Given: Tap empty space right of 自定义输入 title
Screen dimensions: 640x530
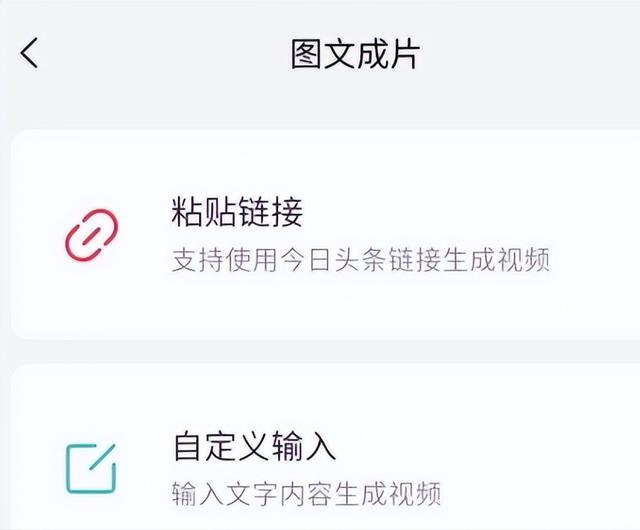Looking at the screenshot, I should tap(480, 444).
